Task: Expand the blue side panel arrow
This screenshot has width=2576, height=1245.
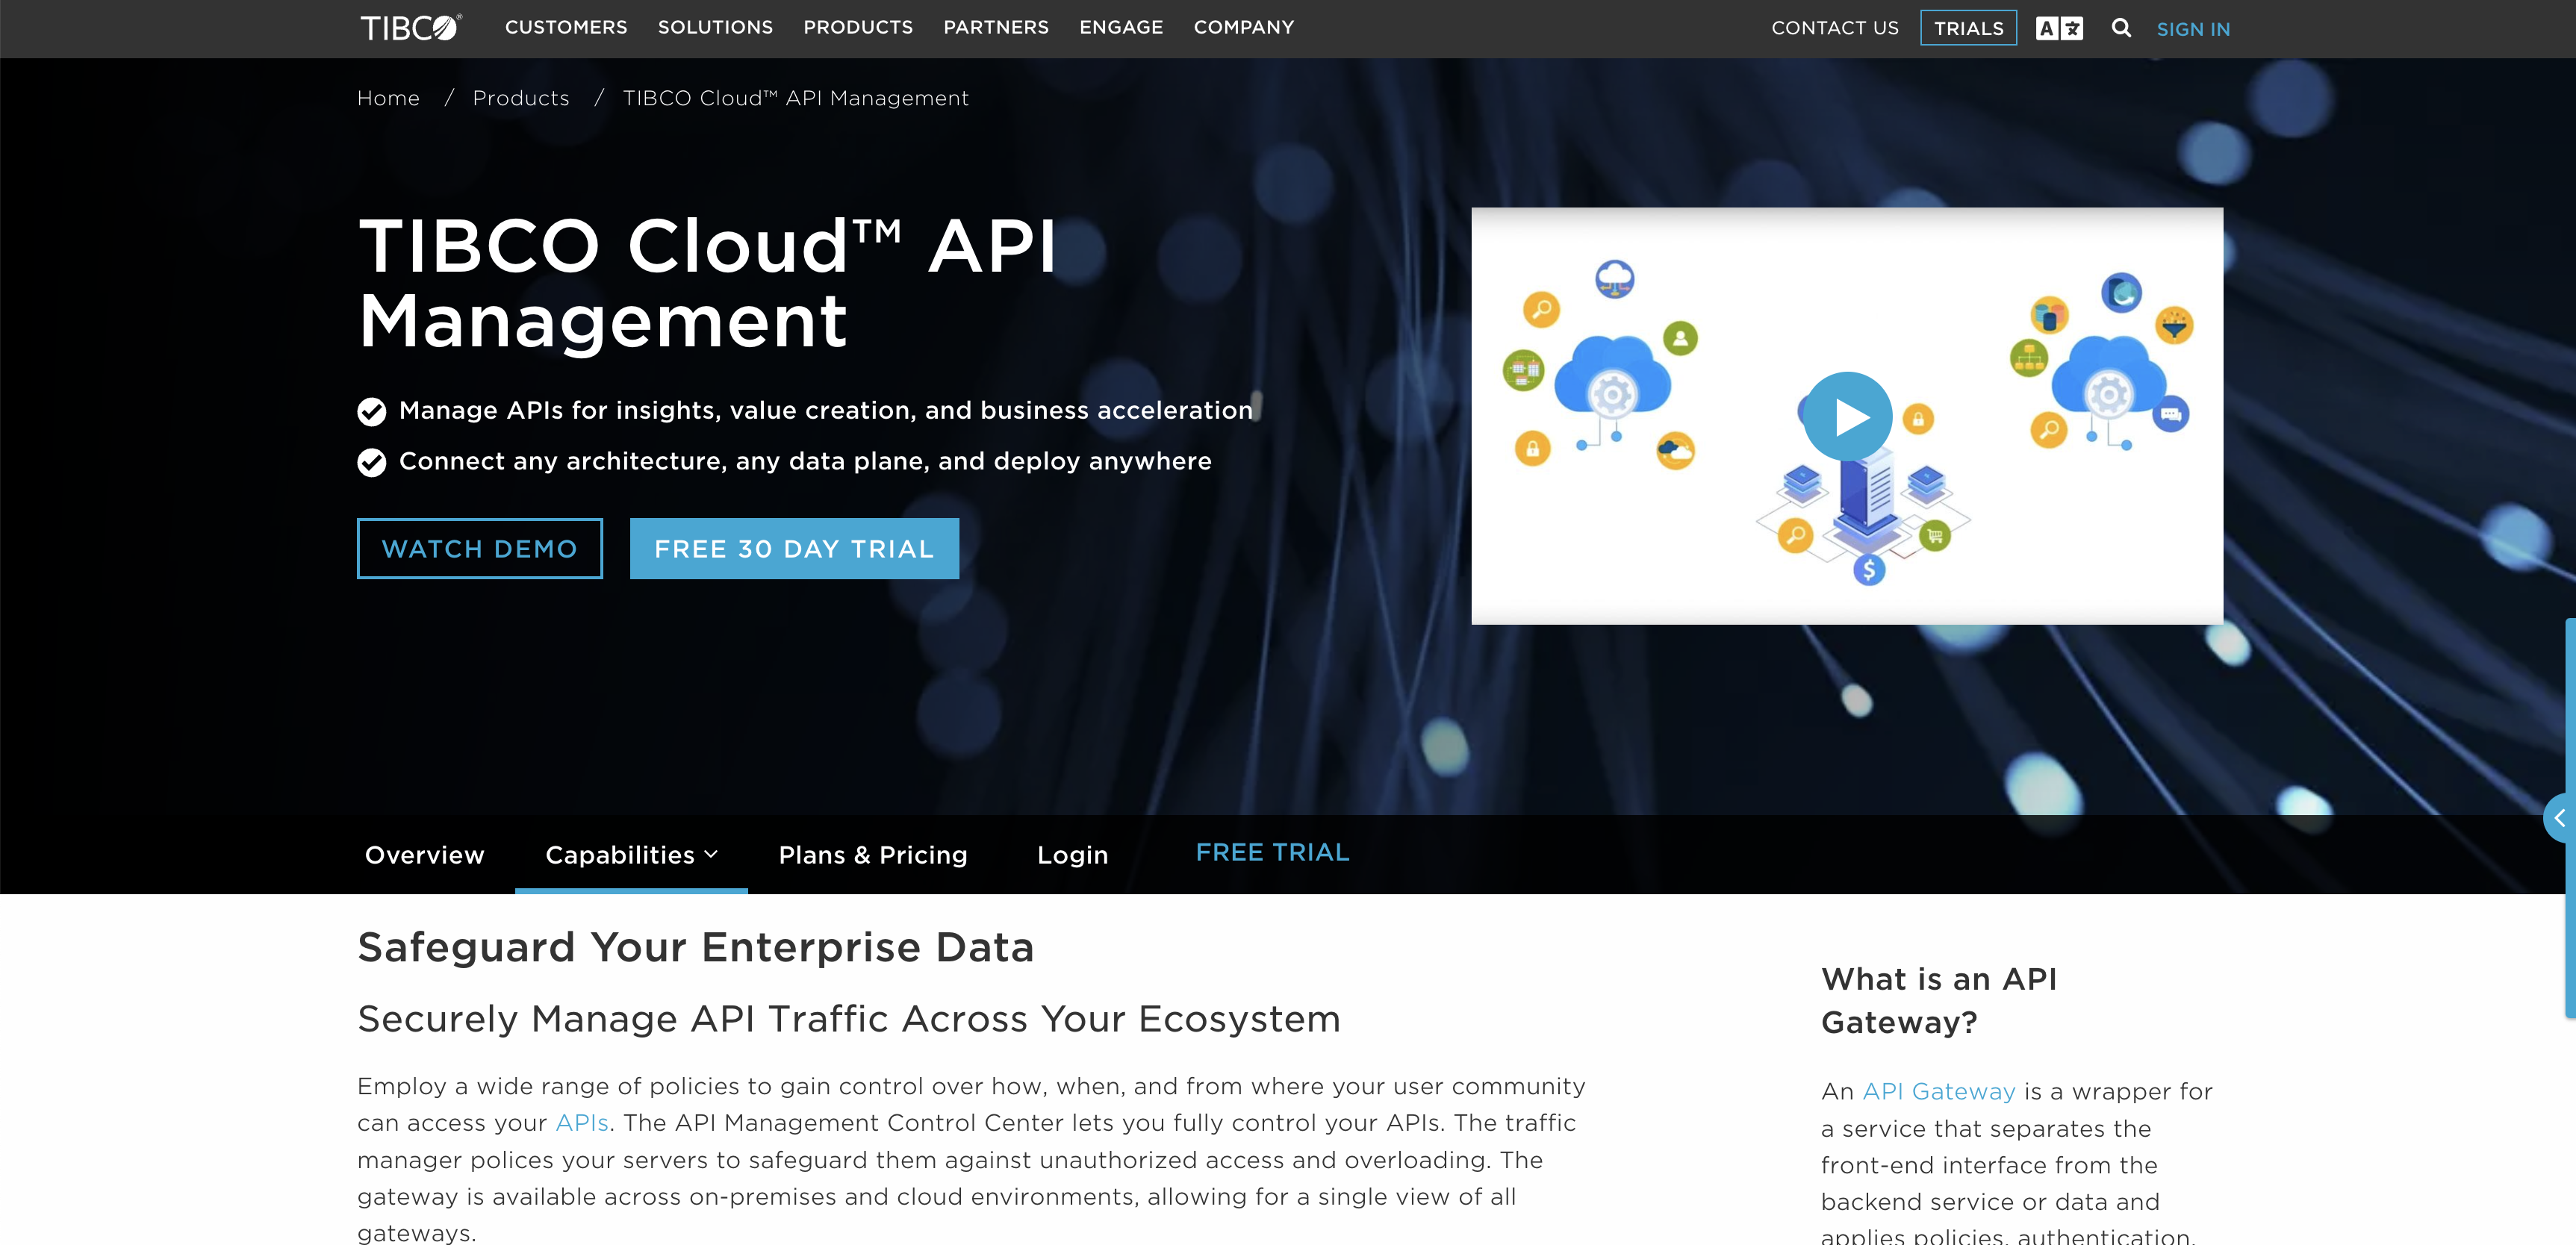Action: pyautogui.click(x=2560, y=818)
